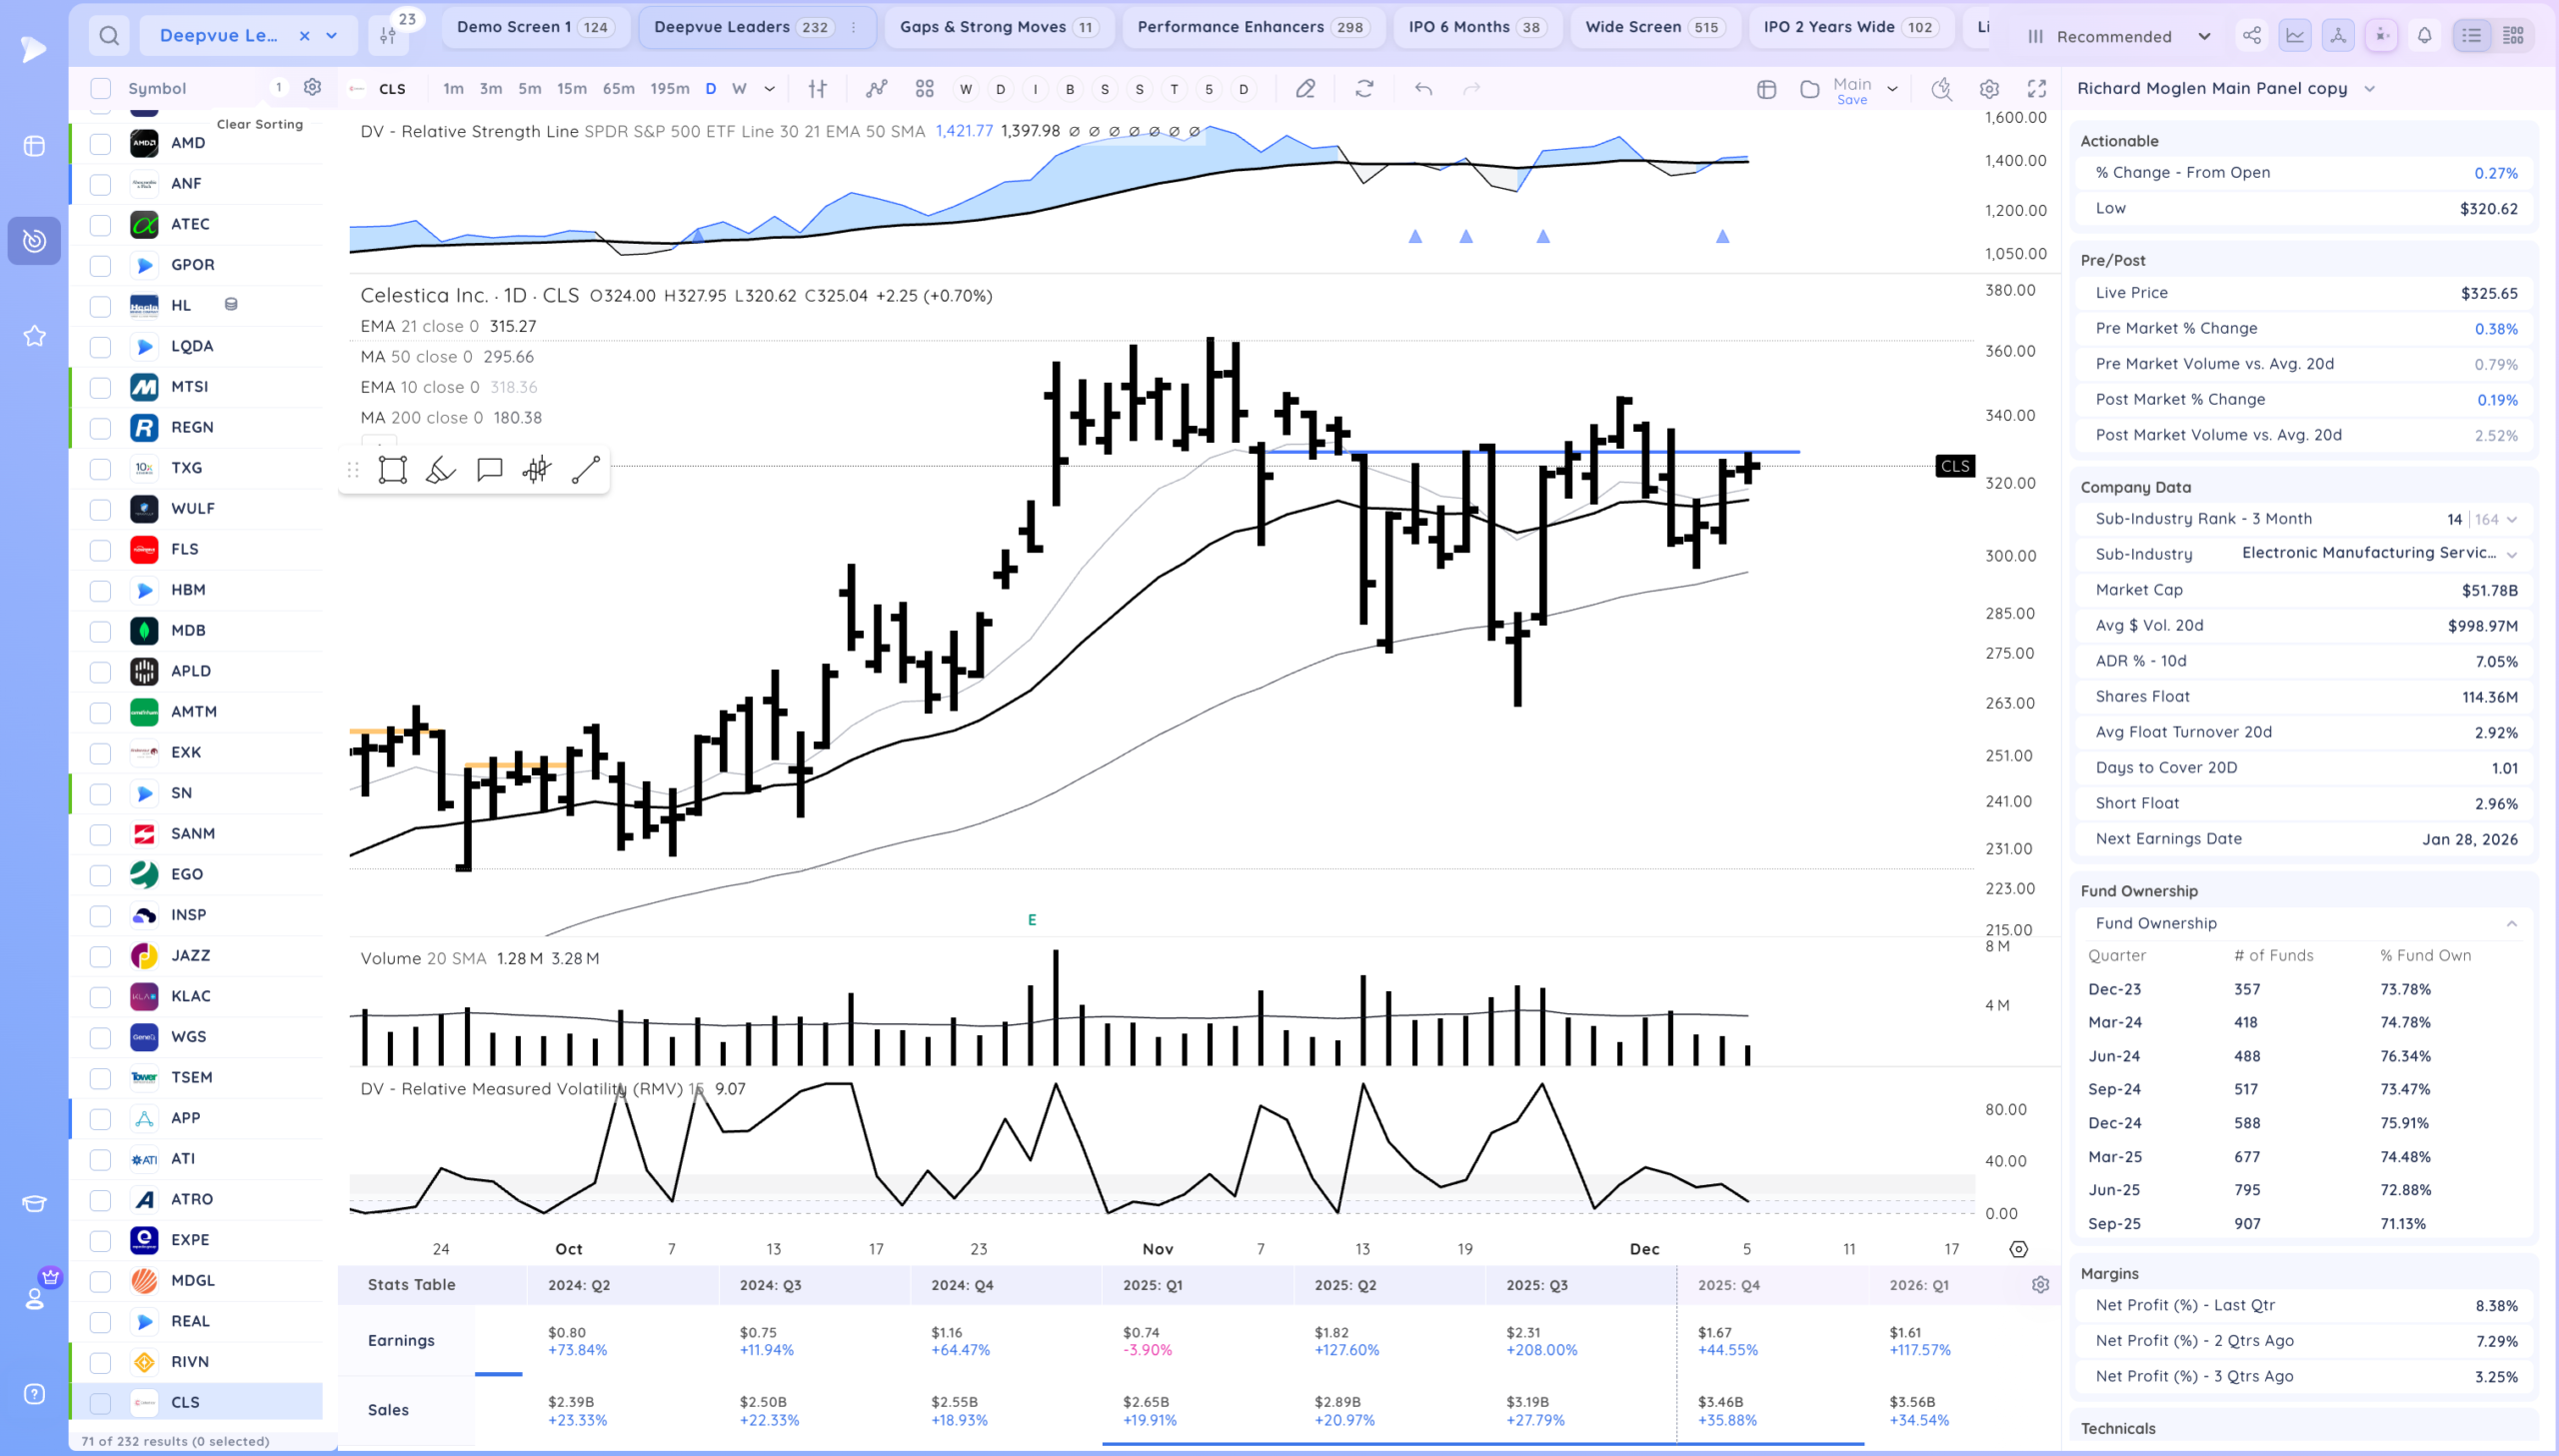Click the search magnifier icon
The height and width of the screenshot is (1456, 2559).
[109, 36]
